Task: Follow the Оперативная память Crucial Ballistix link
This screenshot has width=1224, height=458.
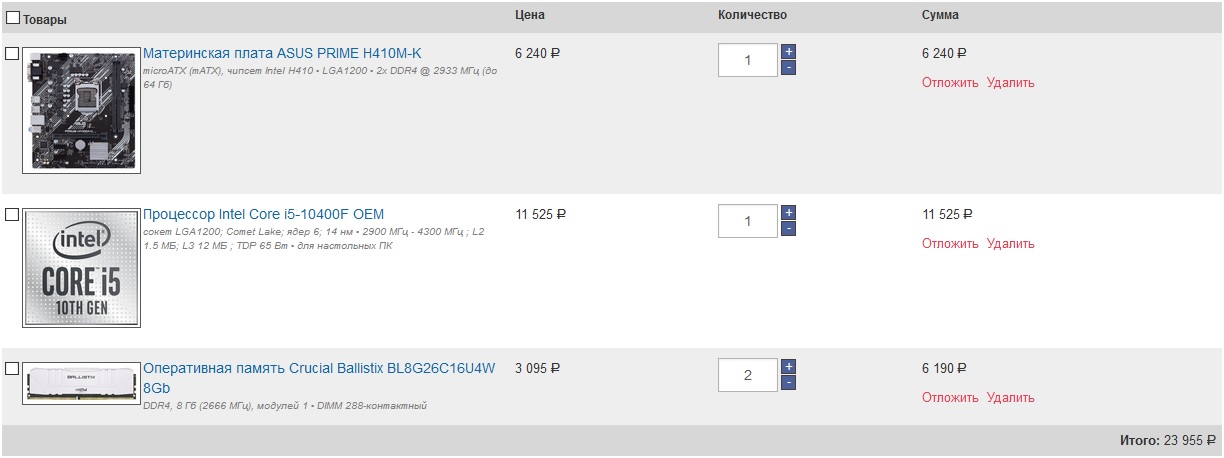Action: 319,368
